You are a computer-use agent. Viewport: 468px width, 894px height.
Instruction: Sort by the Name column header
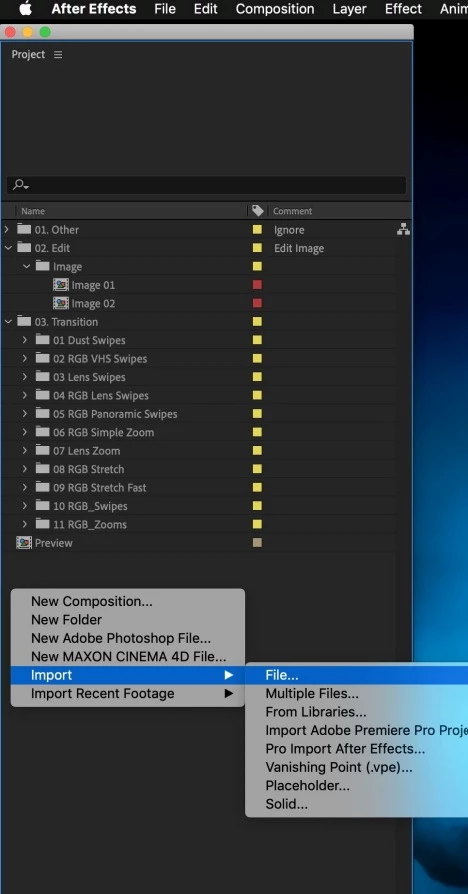tap(33, 211)
